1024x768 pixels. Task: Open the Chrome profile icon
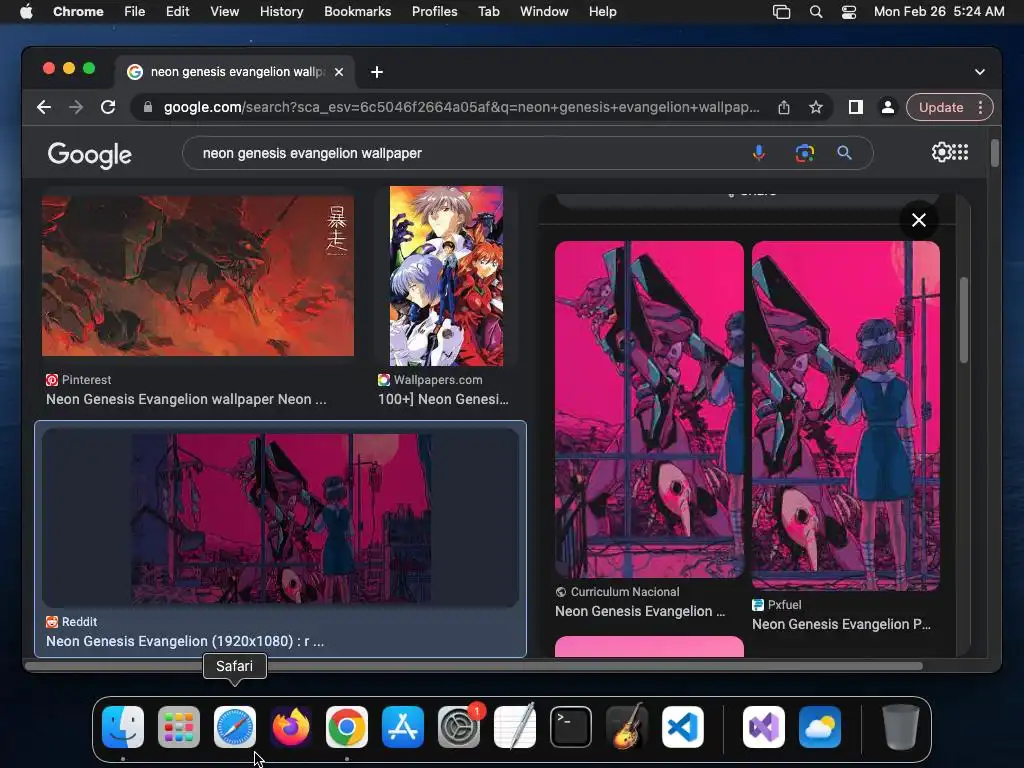tap(888, 107)
